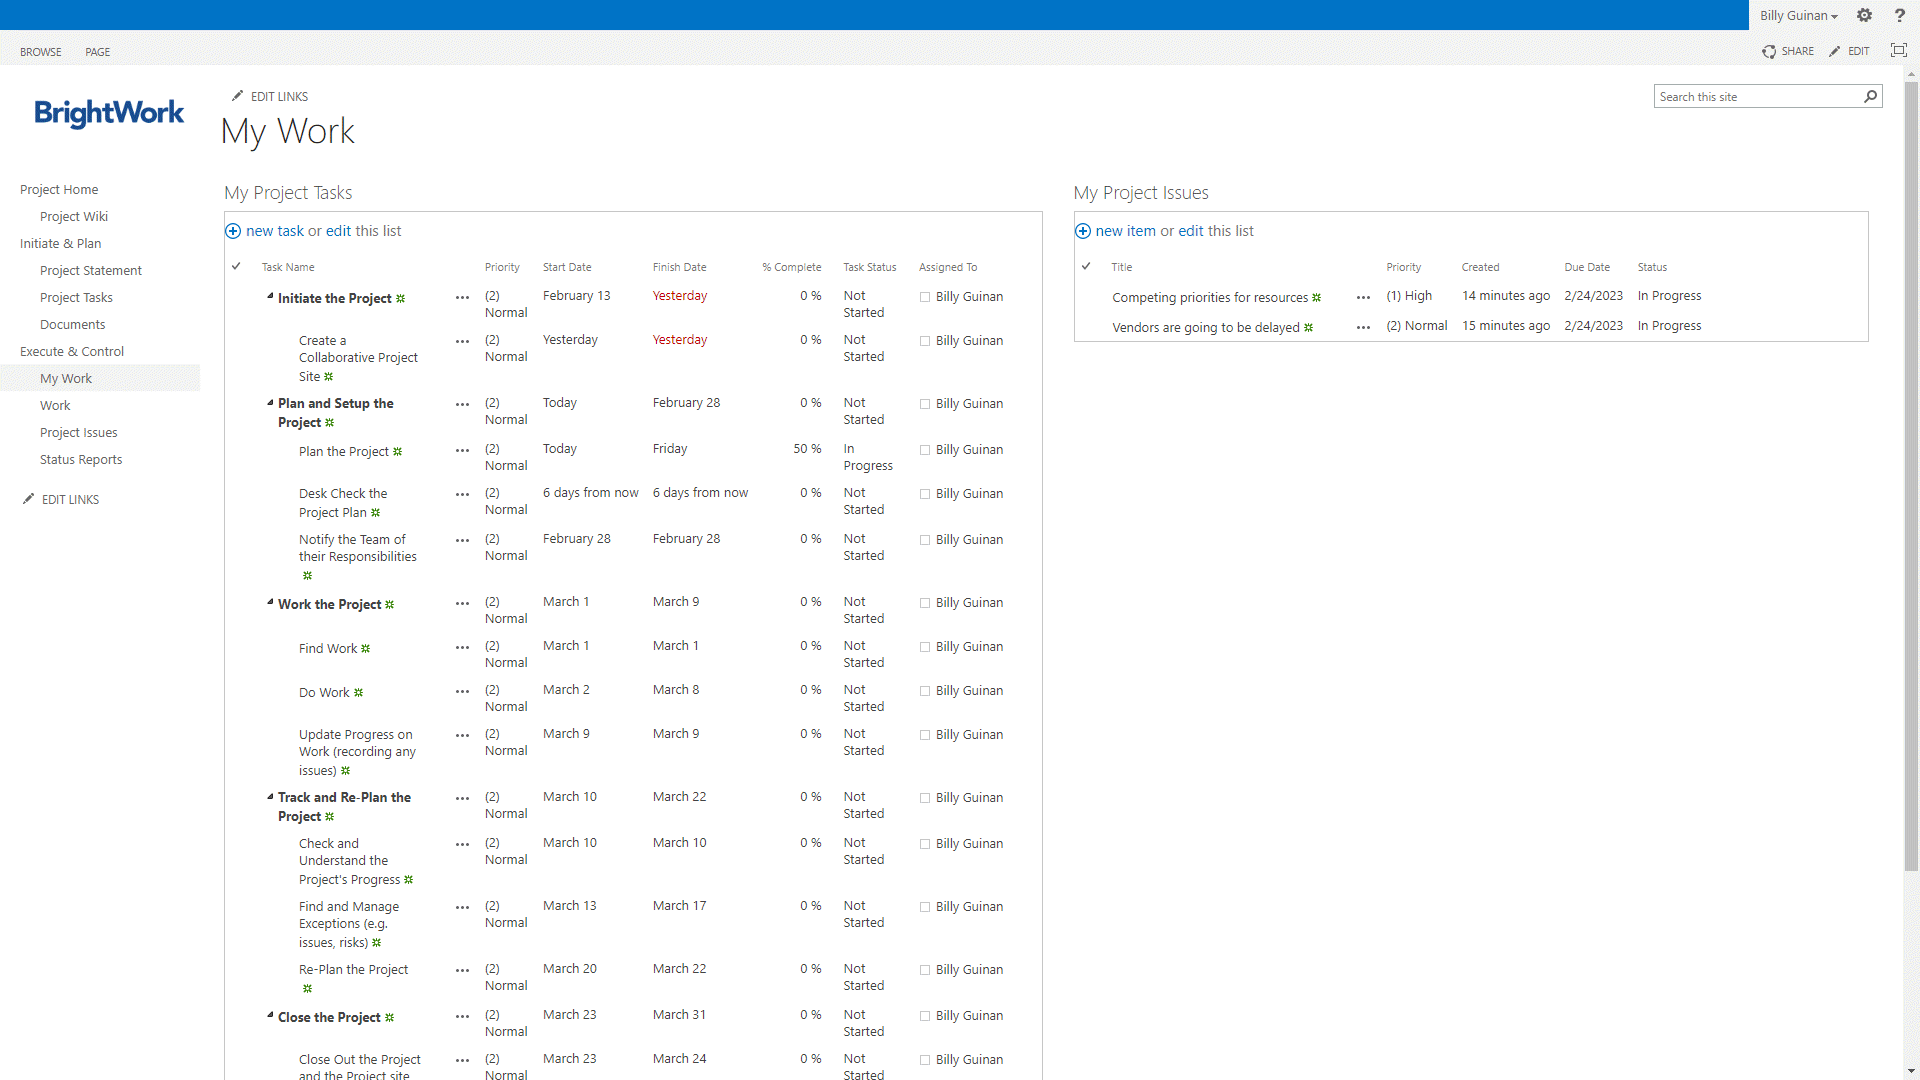The width and height of the screenshot is (1920, 1080).
Task: Open ellipsis menu for Vendors delayed issue
Action: (x=1363, y=328)
